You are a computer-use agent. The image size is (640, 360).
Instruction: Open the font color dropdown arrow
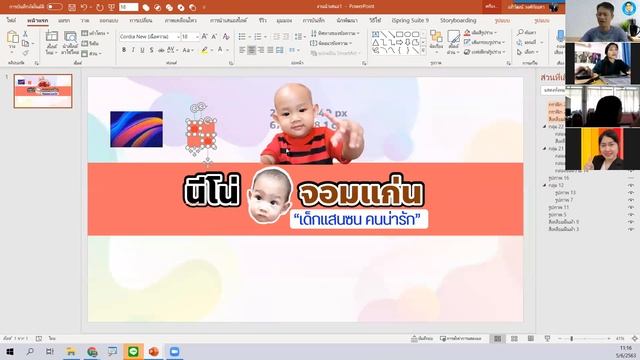tap(227, 50)
